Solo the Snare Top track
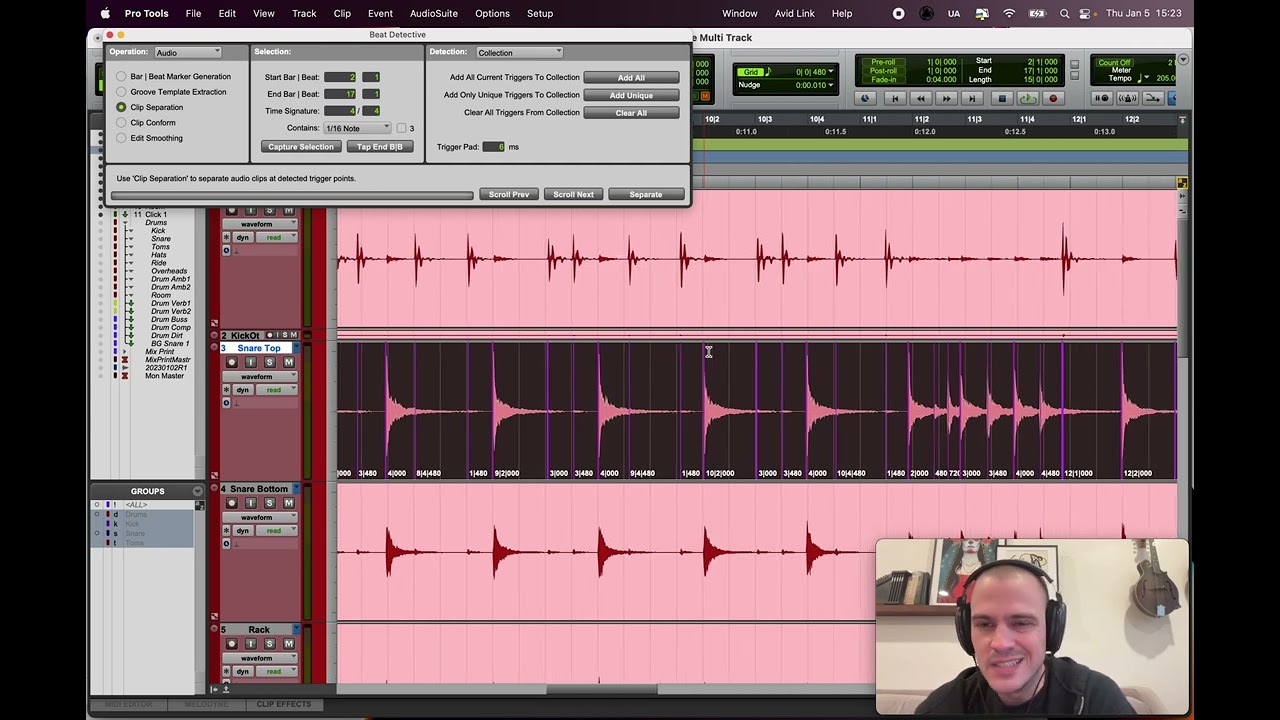Image resolution: width=1280 pixels, height=720 pixels. pos(270,362)
